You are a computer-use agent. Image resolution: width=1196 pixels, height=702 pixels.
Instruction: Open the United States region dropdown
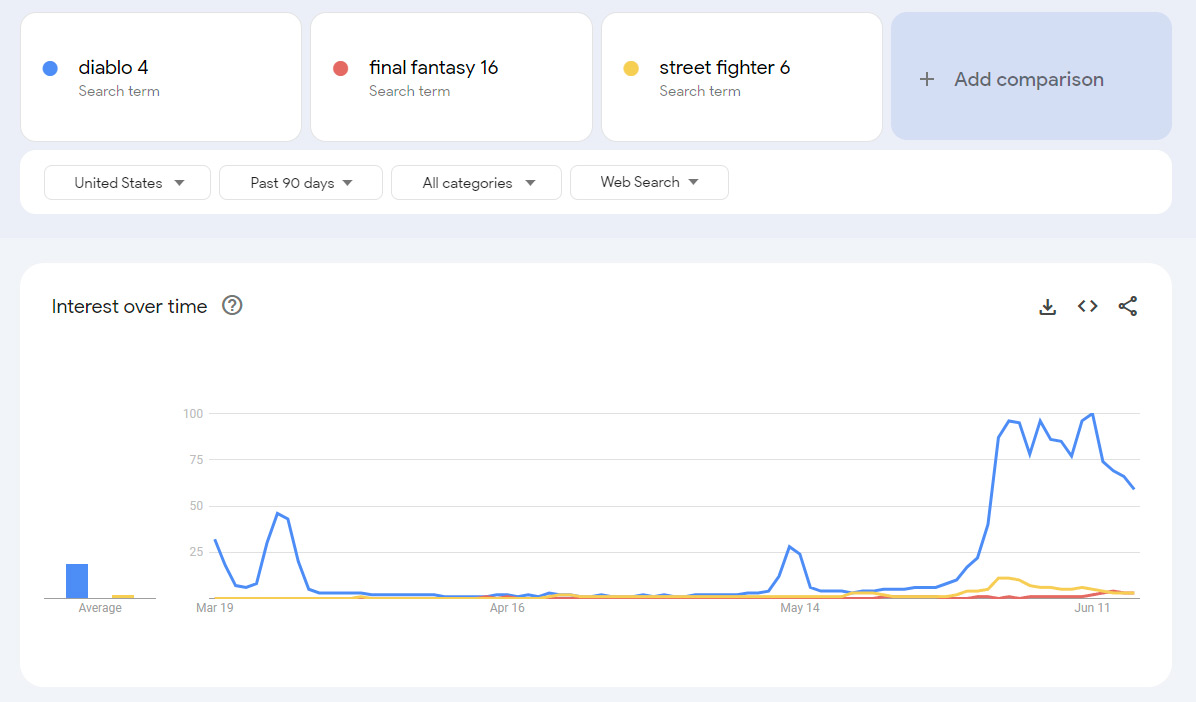pyautogui.click(x=128, y=183)
